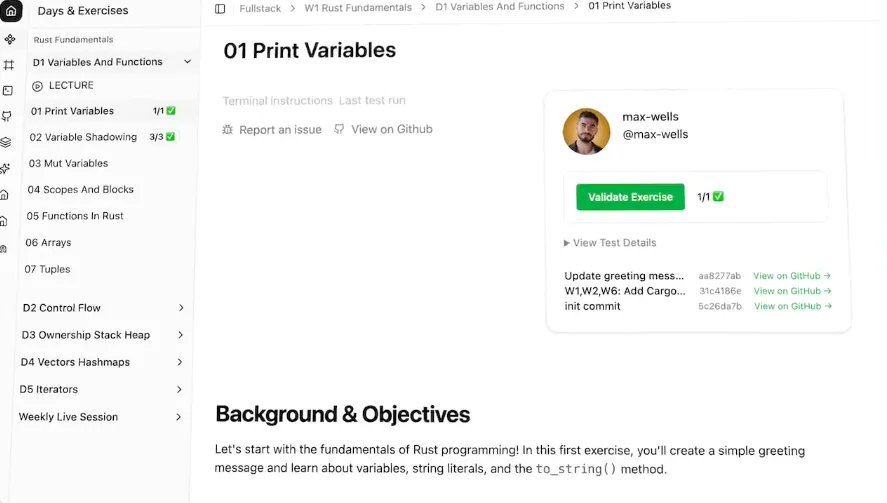
Task: Click green checkmark beside 01 Print Variables
Action: click(x=171, y=111)
